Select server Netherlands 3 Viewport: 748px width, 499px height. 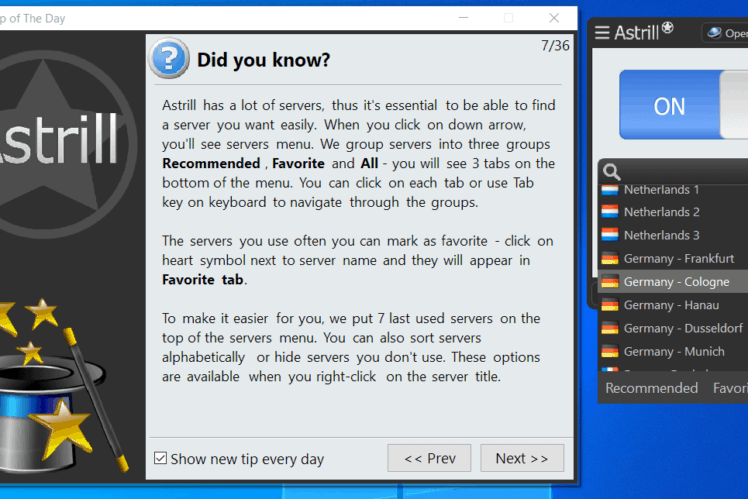673,235
